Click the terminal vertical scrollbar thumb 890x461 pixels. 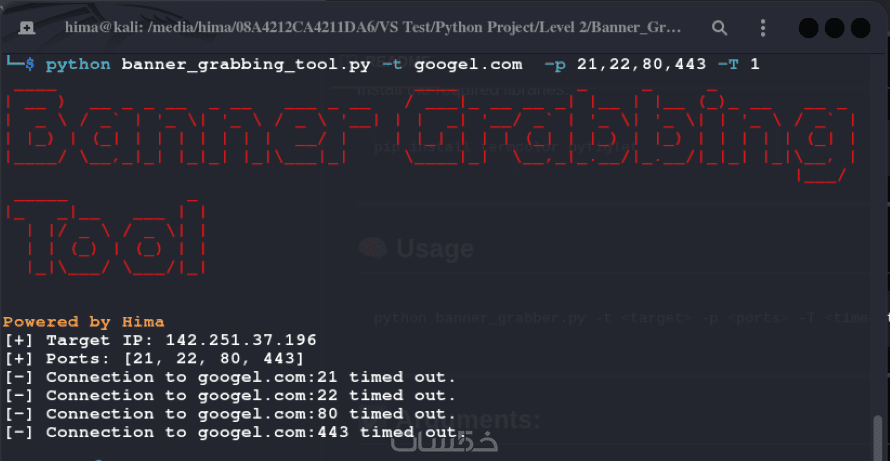pos(878,438)
